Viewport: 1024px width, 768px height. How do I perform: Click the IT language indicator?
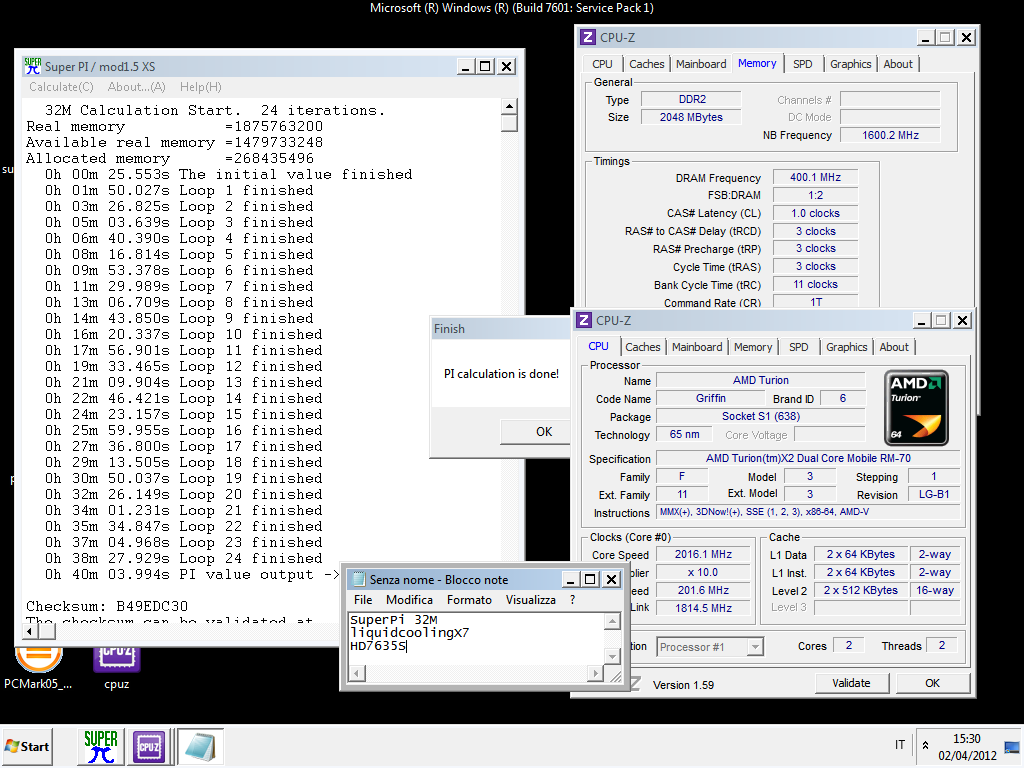point(900,744)
